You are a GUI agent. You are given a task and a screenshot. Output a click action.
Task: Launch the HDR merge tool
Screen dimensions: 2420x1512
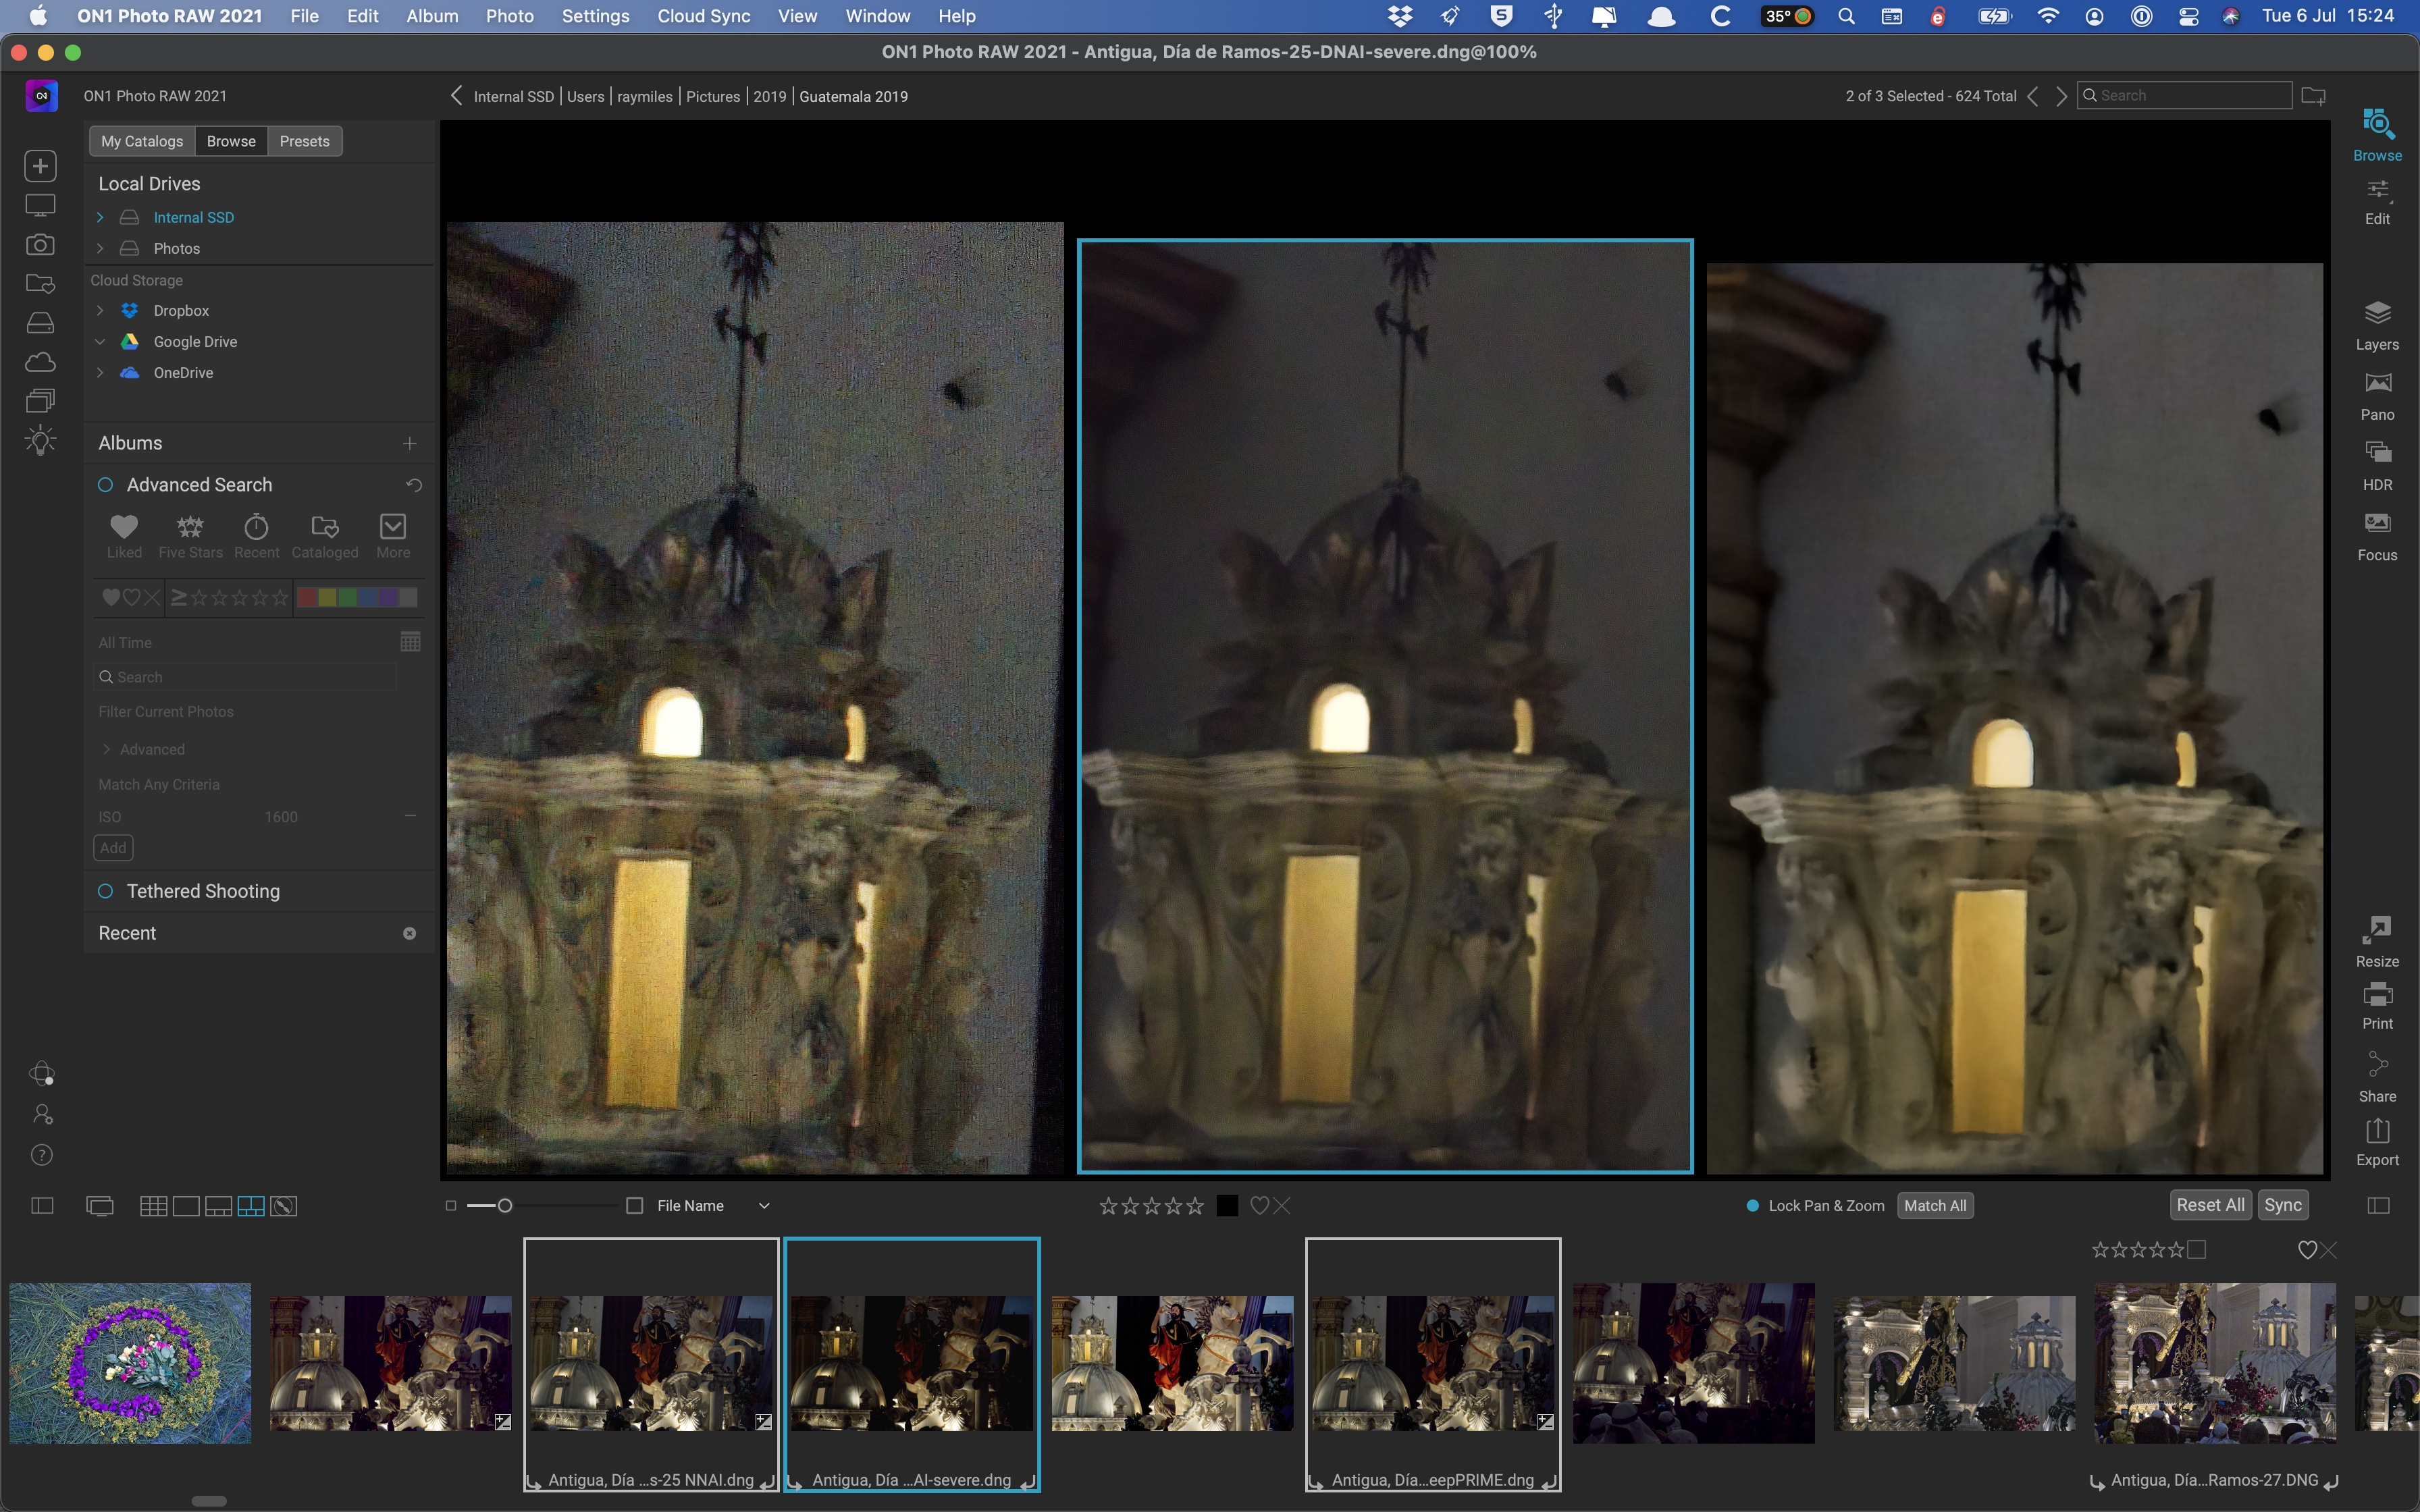tap(2377, 465)
